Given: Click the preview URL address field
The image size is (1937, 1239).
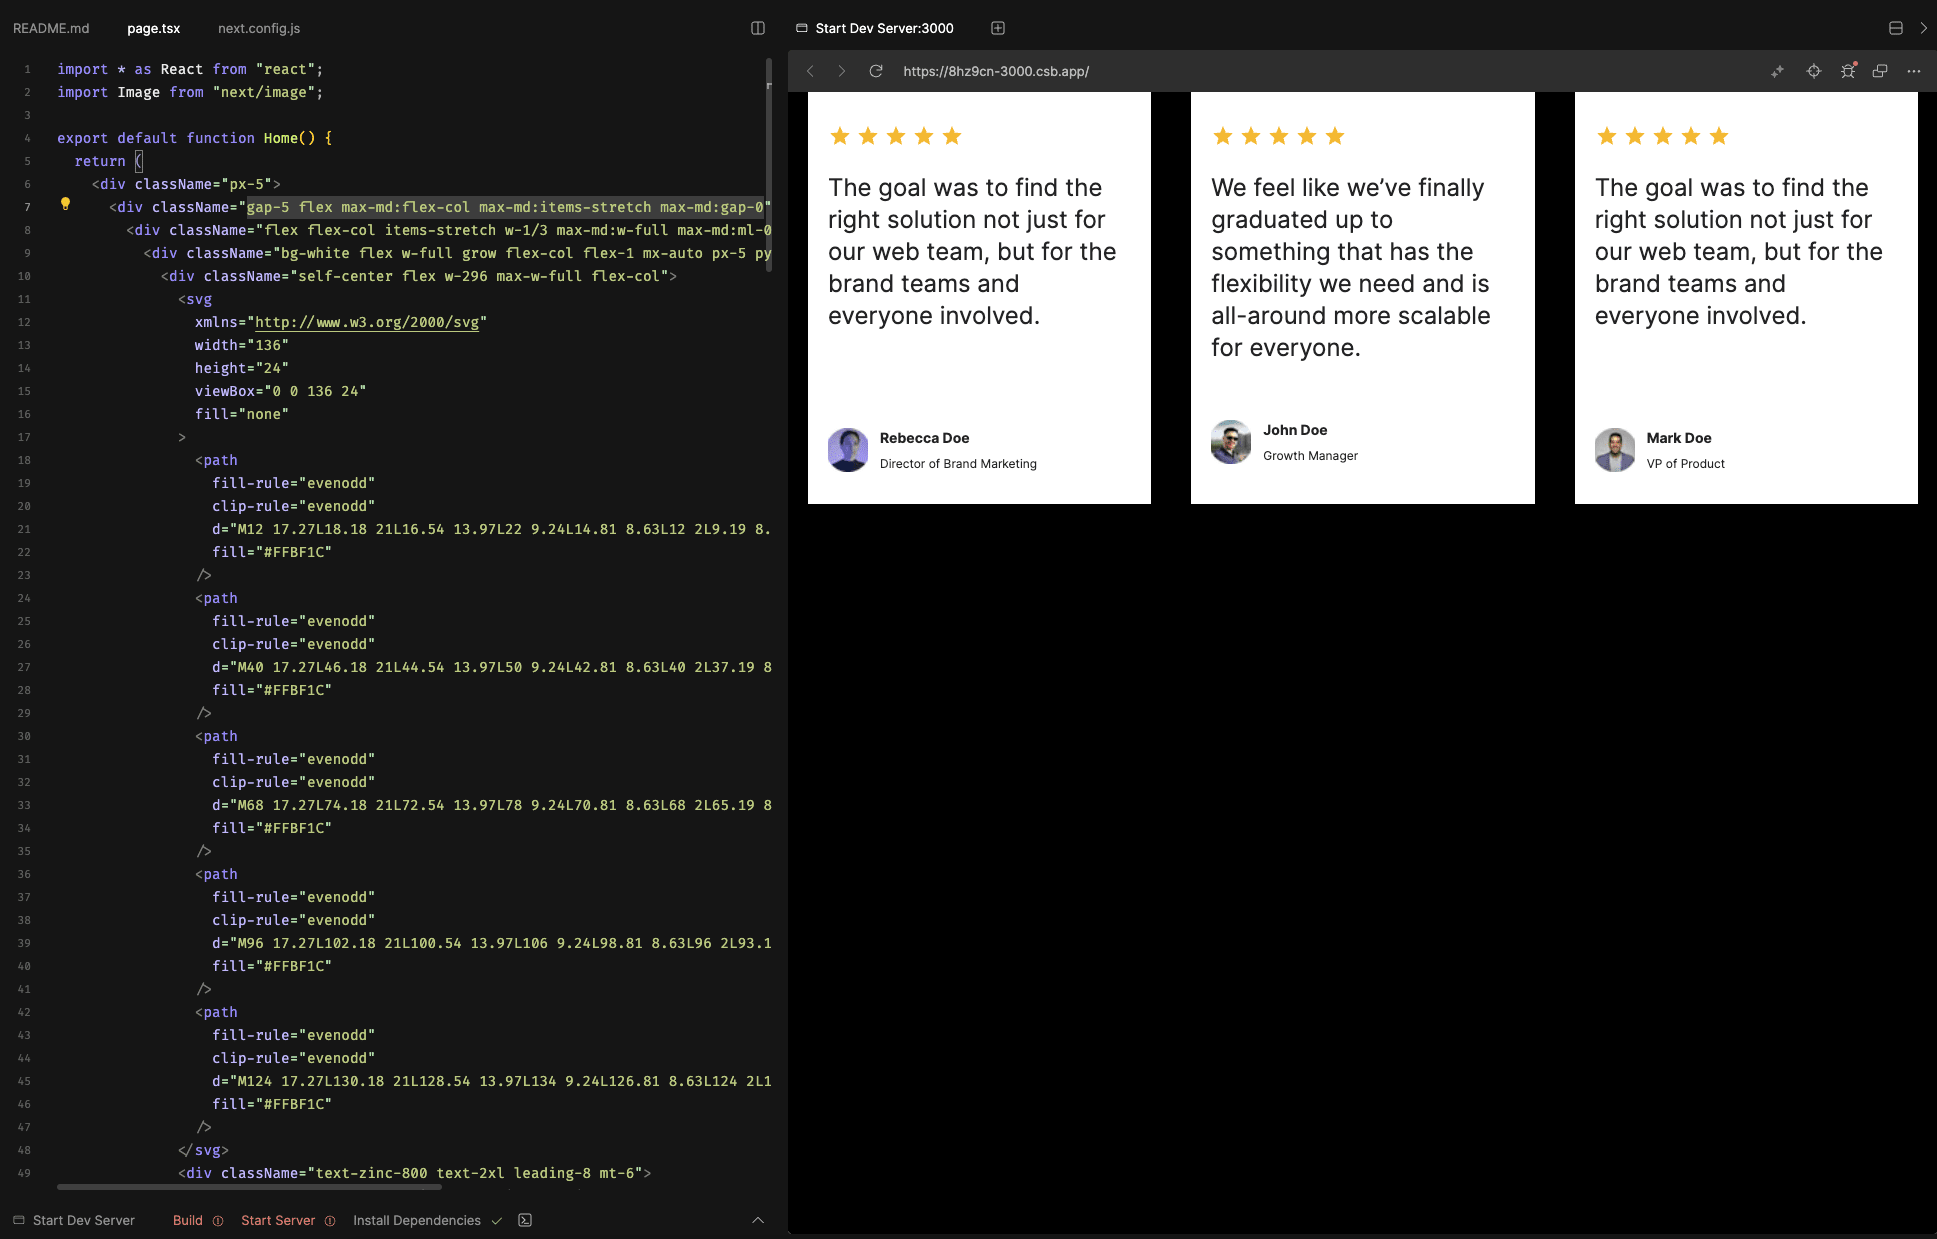Looking at the screenshot, I should (996, 71).
